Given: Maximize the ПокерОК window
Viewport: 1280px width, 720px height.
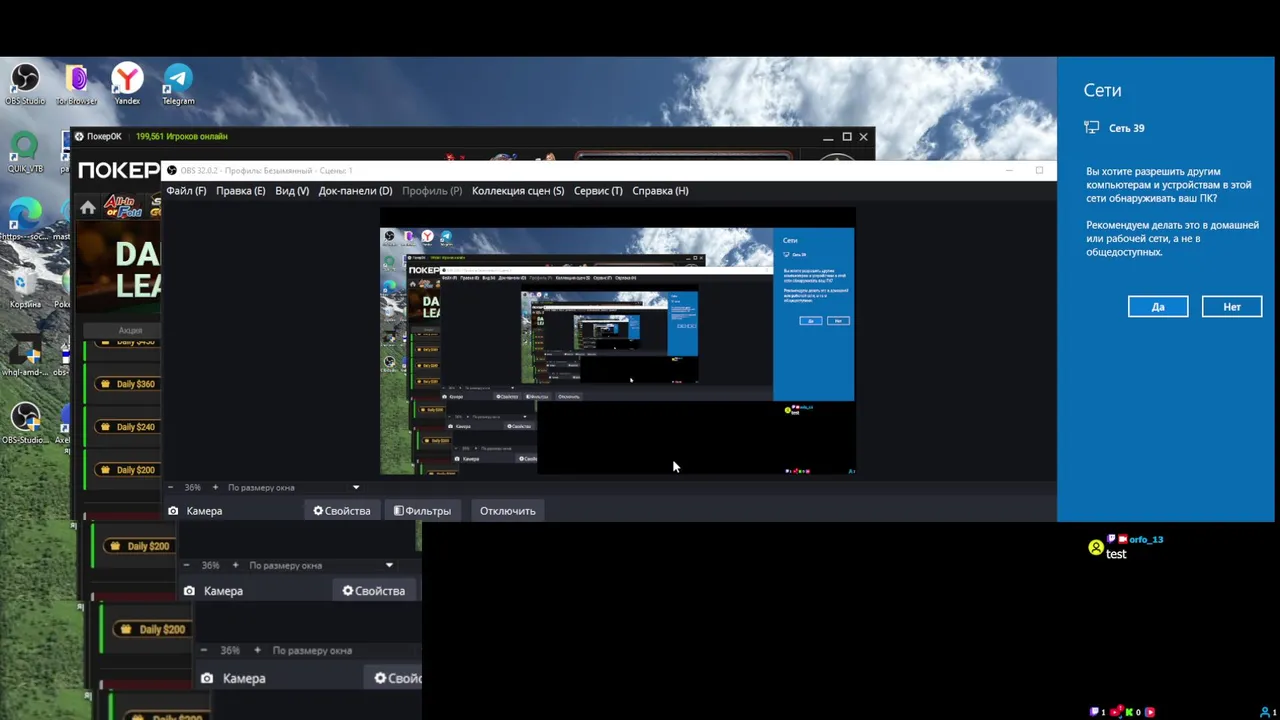Looking at the screenshot, I should (x=846, y=136).
